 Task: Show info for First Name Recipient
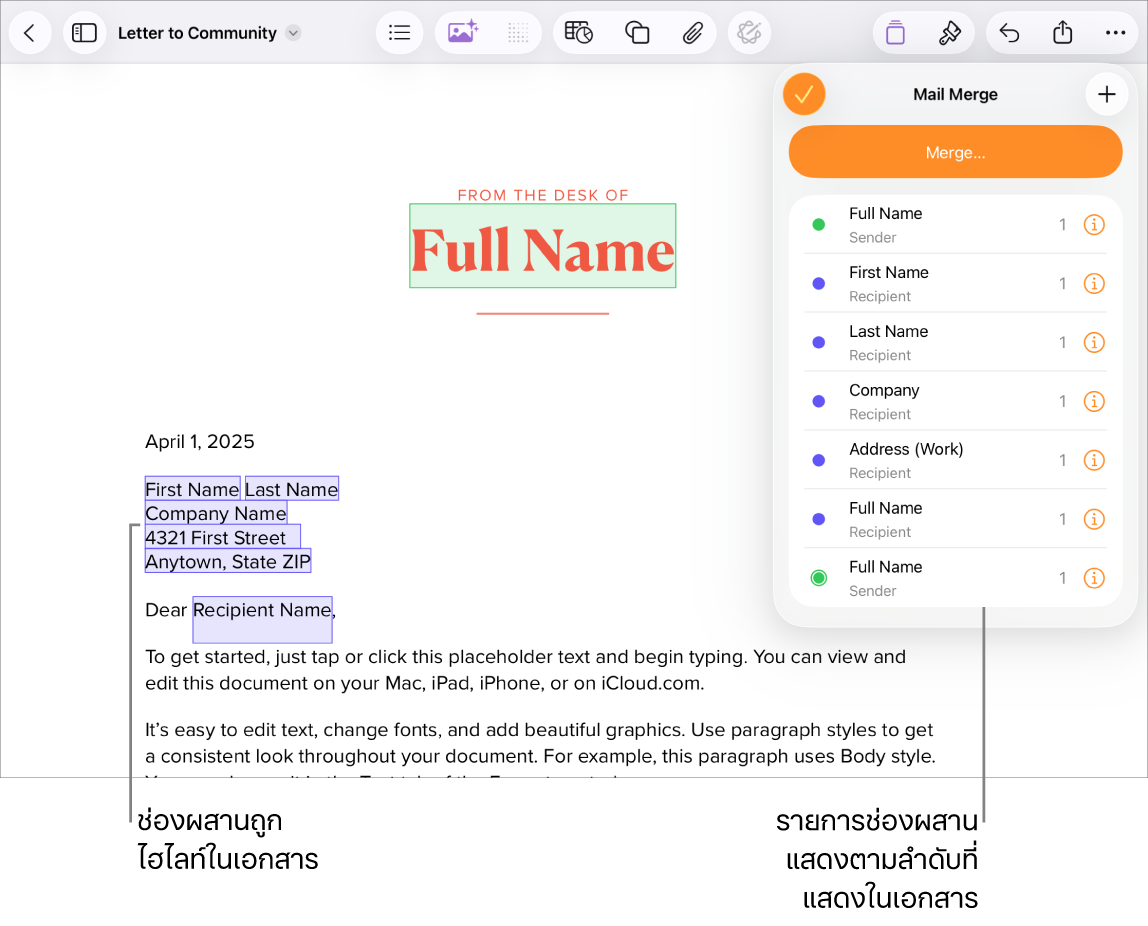point(1094,283)
